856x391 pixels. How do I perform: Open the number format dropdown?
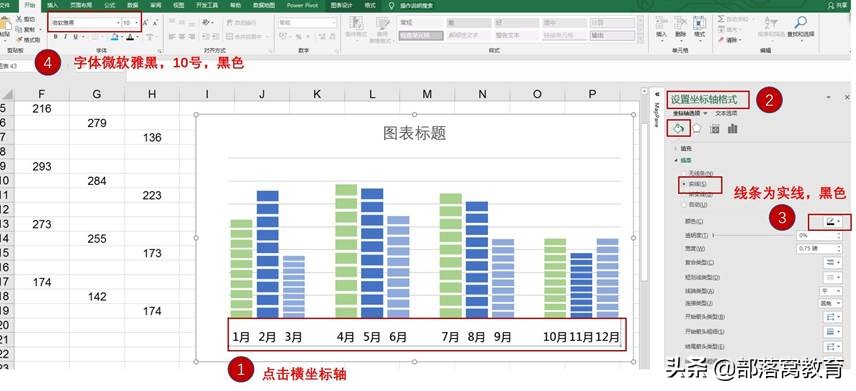[307, 23]
